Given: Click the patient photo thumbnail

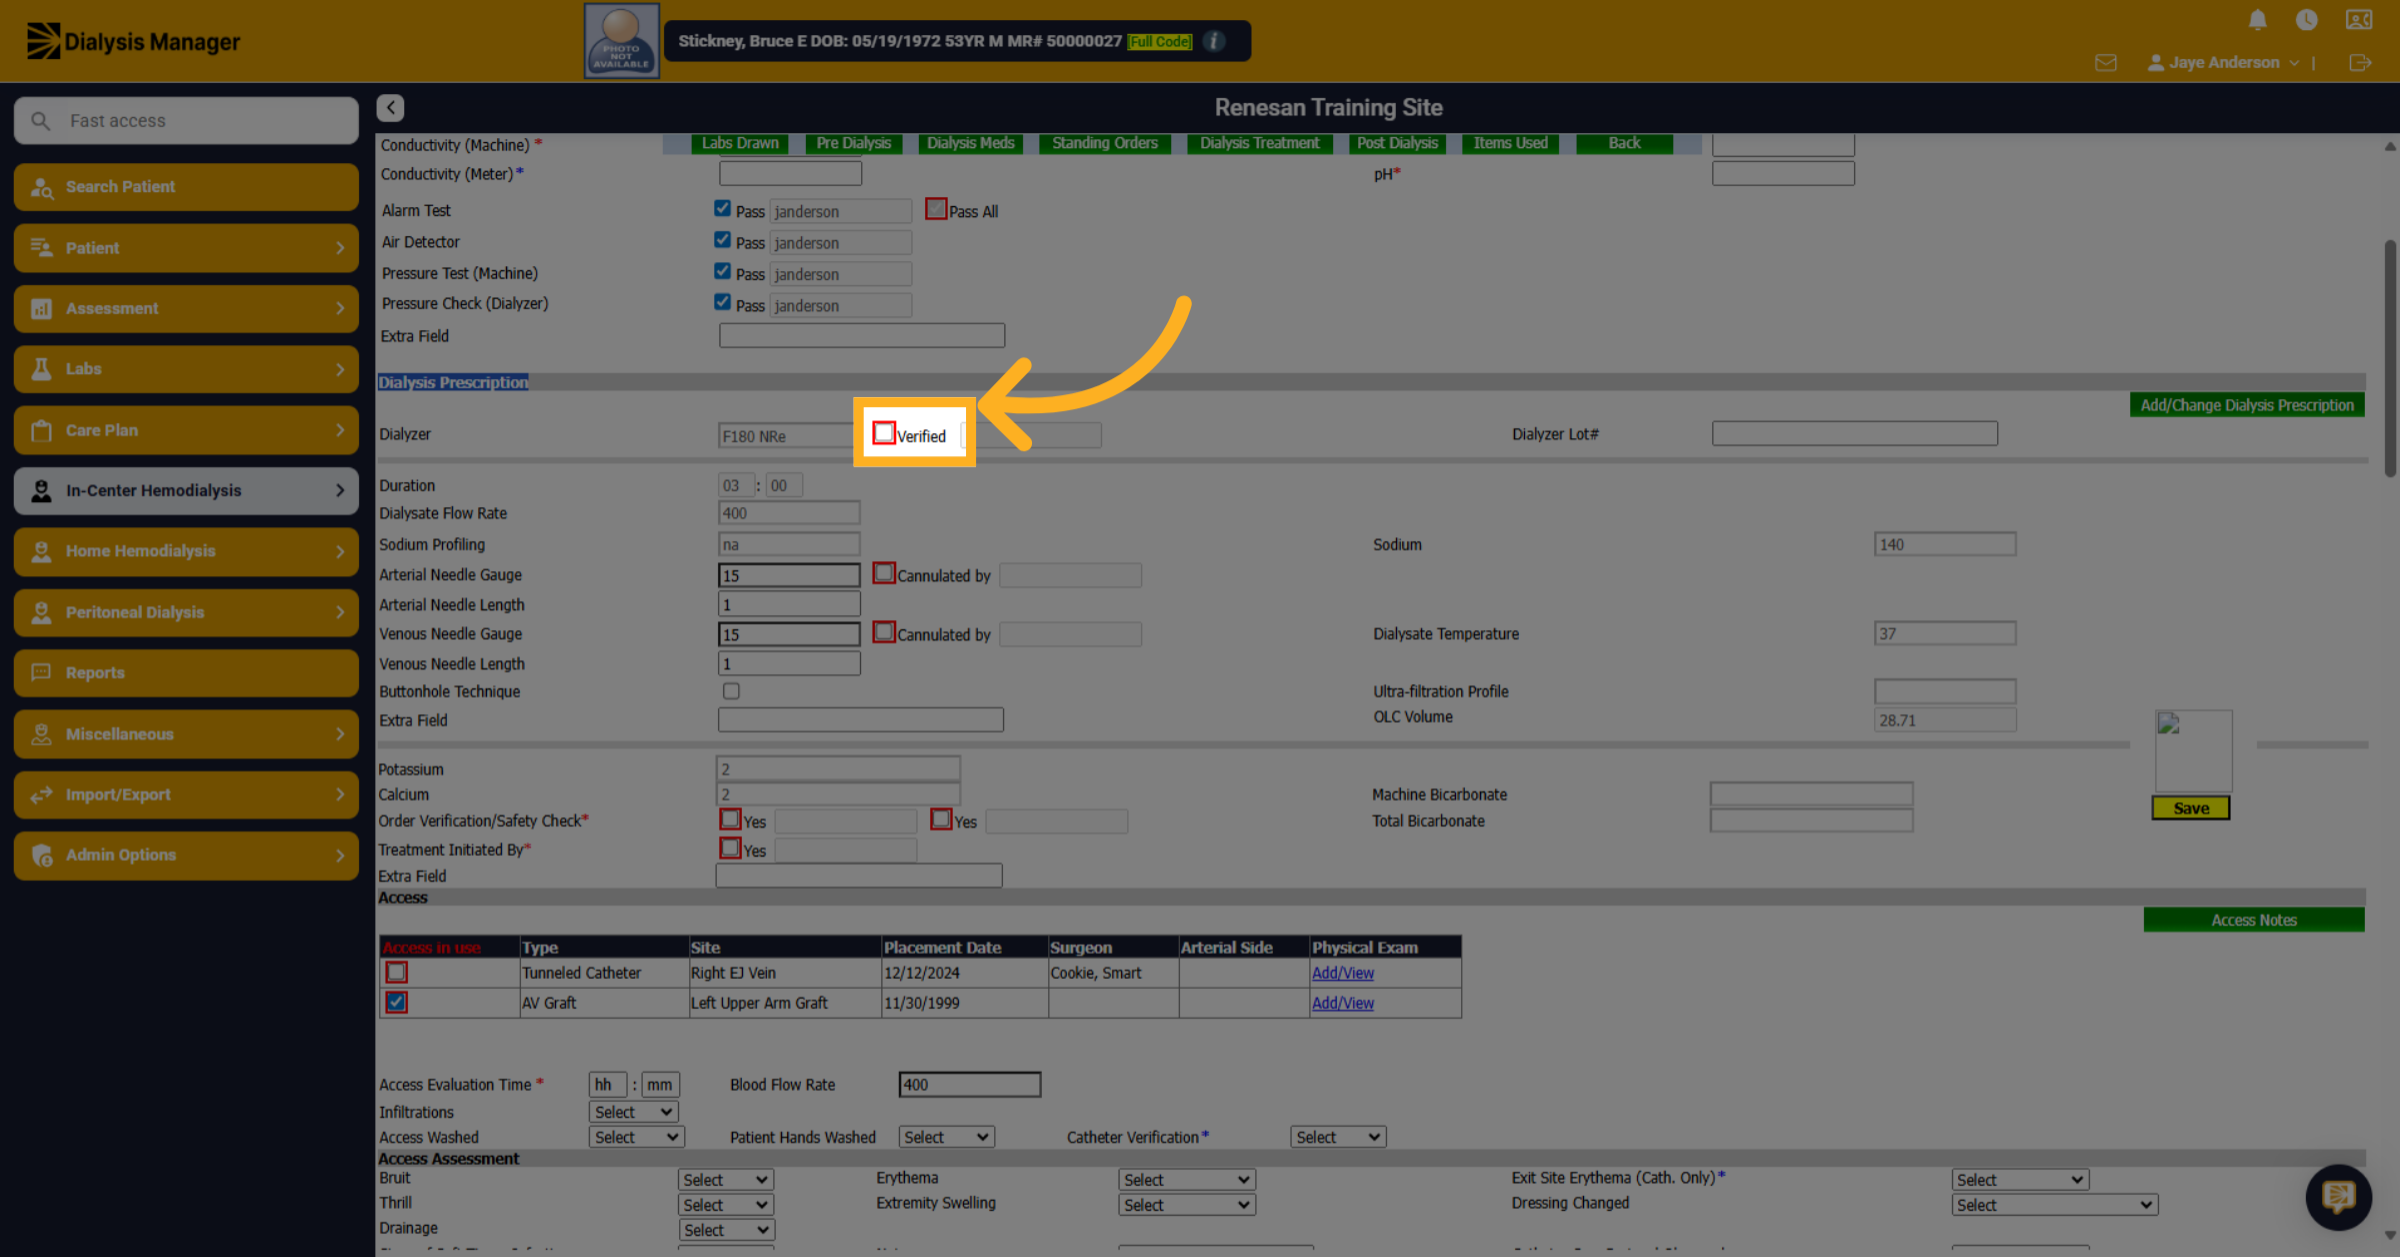Looking at the screenshot, I should tap(621, 41).
